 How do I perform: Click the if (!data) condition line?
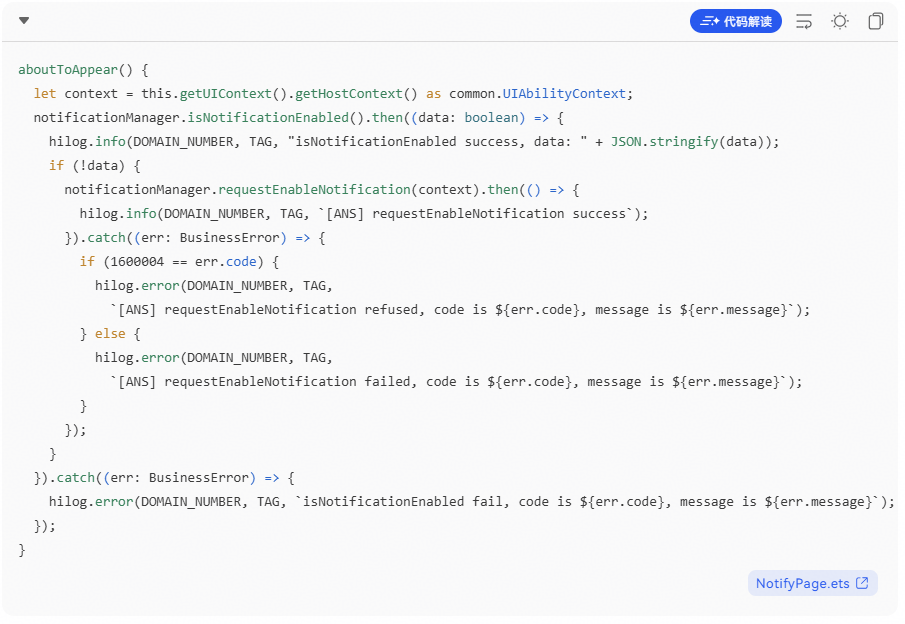click(x=95, y=166)
